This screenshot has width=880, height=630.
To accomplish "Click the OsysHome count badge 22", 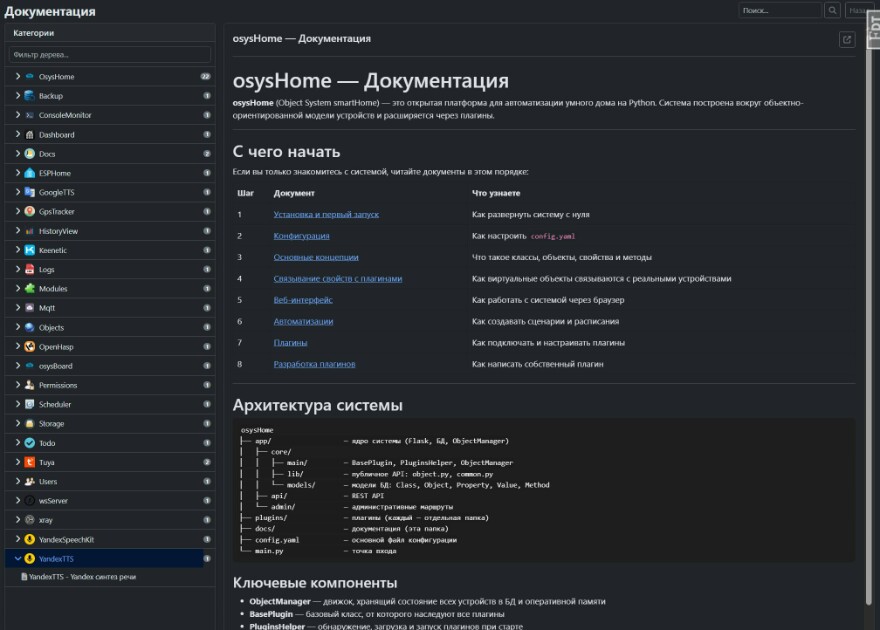I will [x=205, y=76].
